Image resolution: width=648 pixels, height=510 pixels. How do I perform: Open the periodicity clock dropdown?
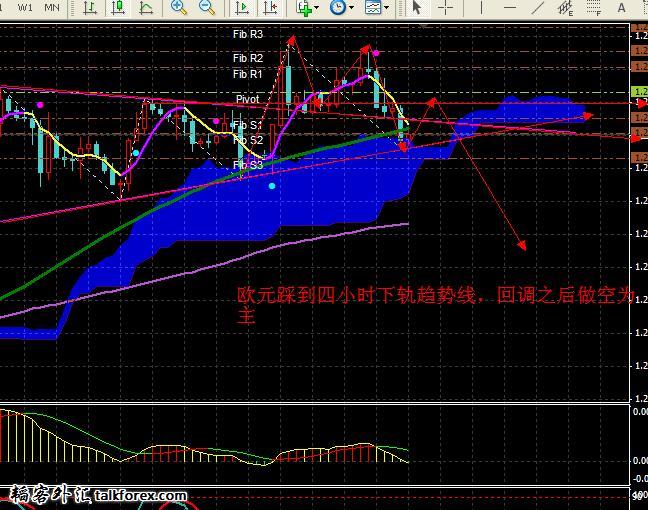click(x=340, y=8)
